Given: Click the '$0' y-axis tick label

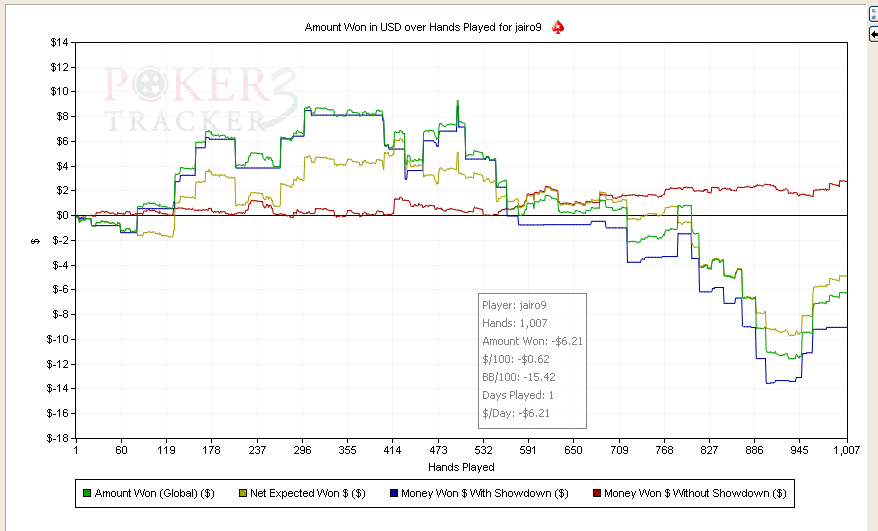Looking at the screenshot, I should (x=62, y=215).
